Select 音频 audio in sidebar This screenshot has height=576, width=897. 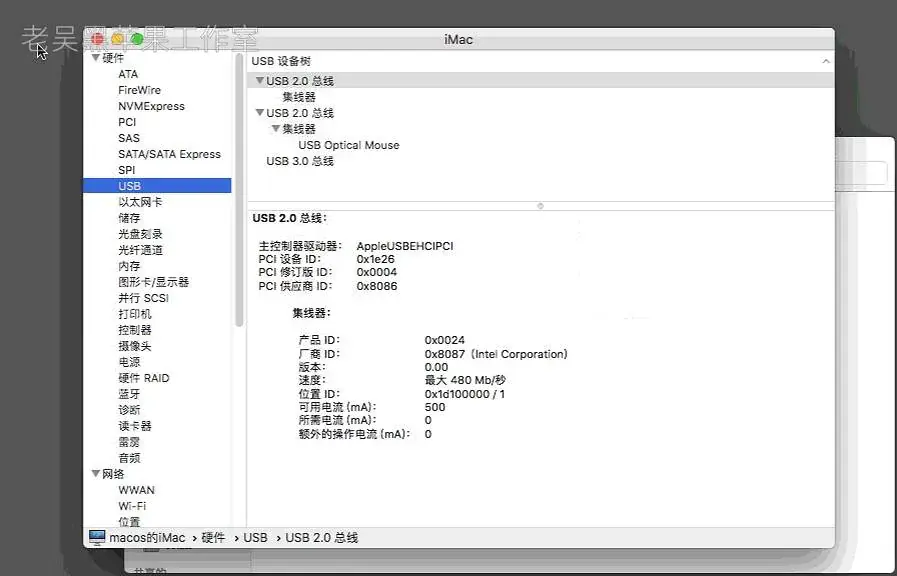point(129,458)
